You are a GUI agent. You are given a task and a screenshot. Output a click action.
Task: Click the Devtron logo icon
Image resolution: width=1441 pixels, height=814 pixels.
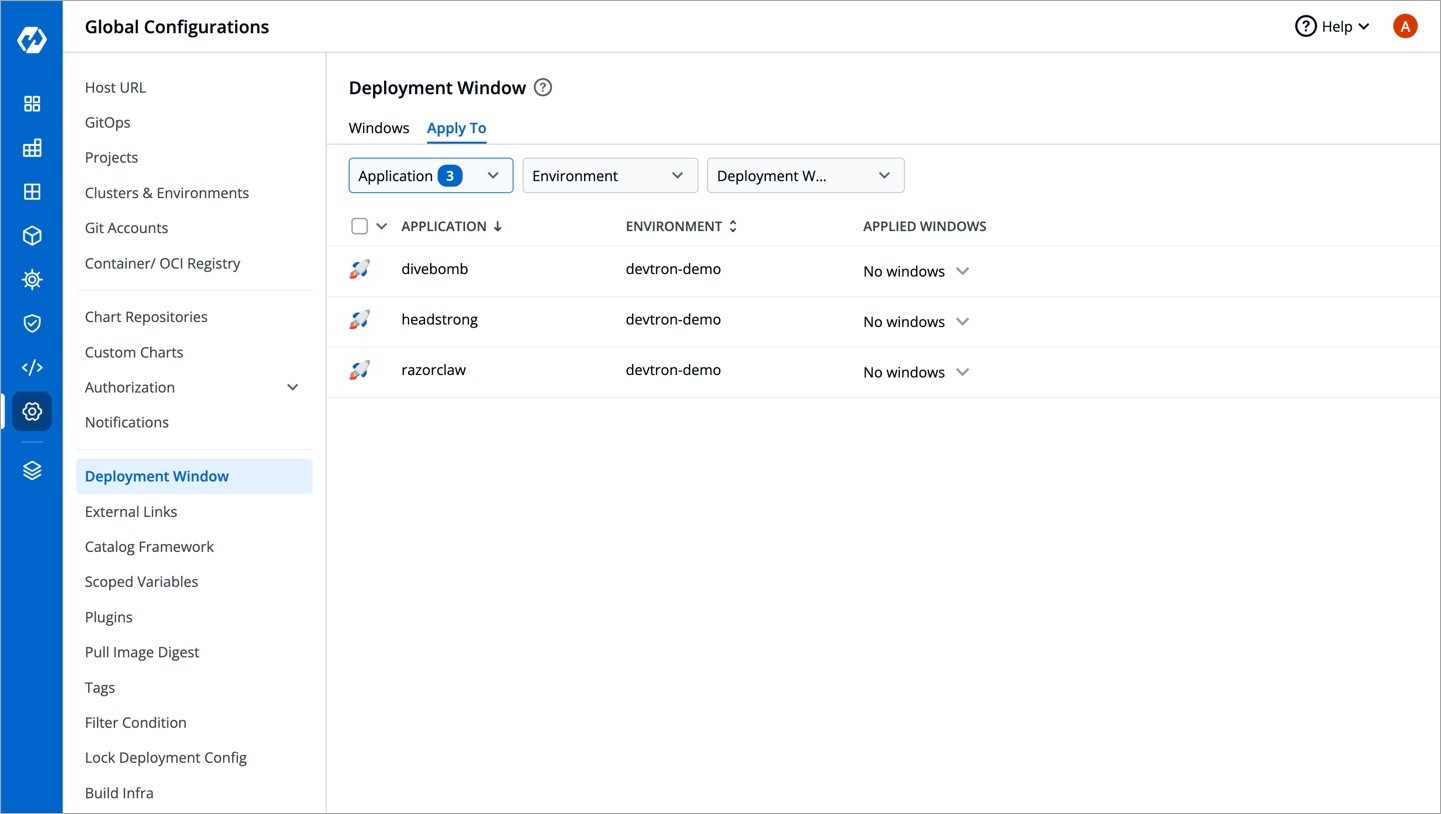(32, 41)
